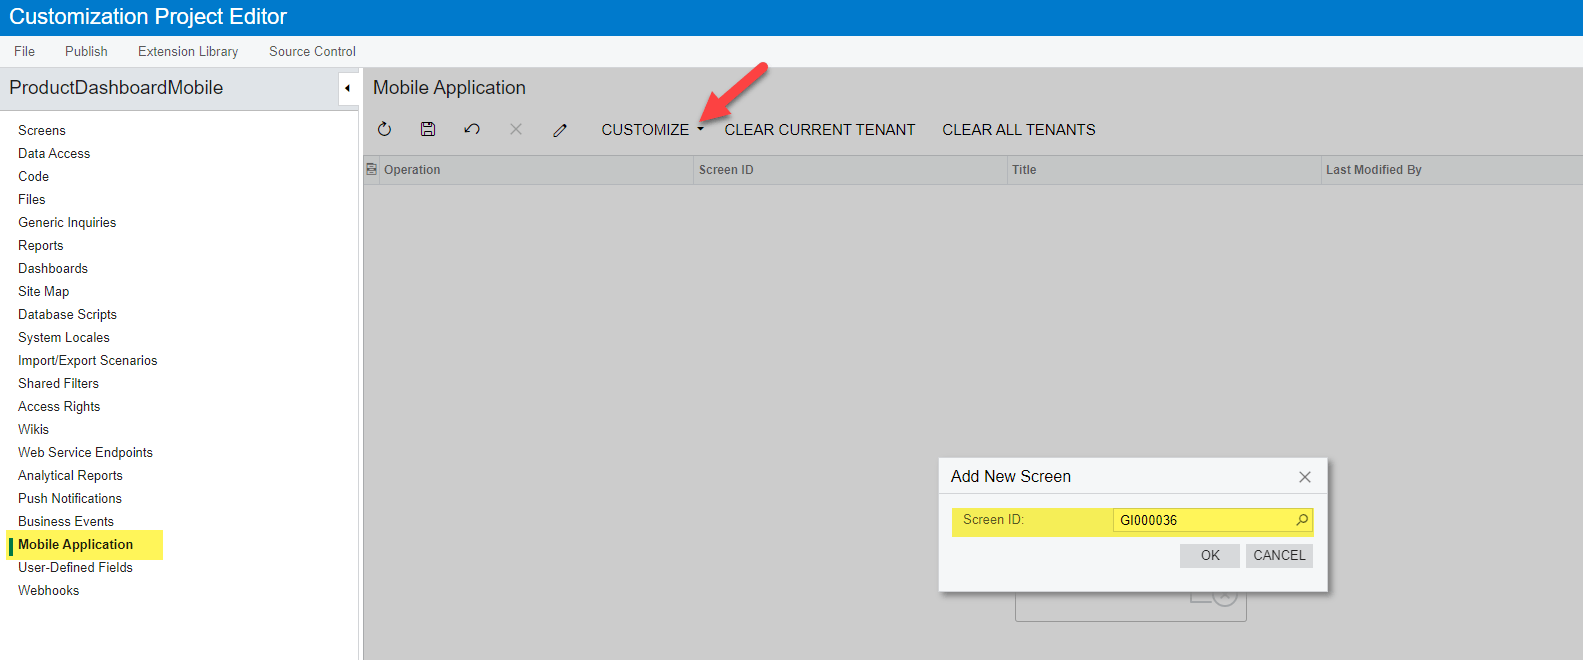Click the Save disk icon
The image size is (1583, 660).
[x=428, y=129]
